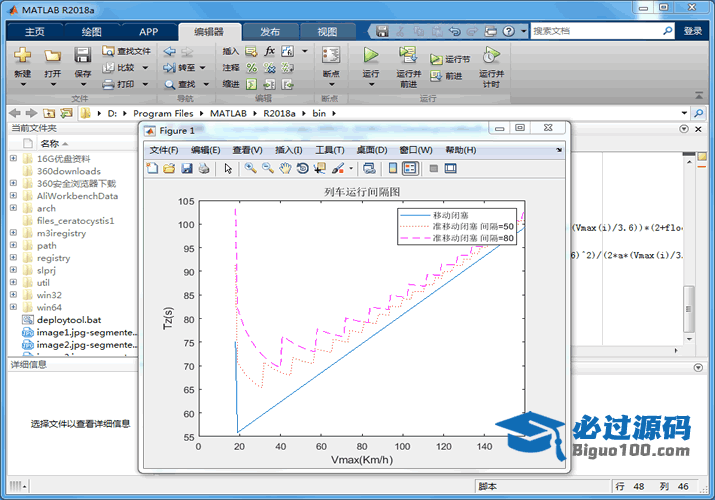Image resolution: width=715 pixels, height=500 pixels.
Task: Click the MATLAB segment in the address path
Action: 228,113
